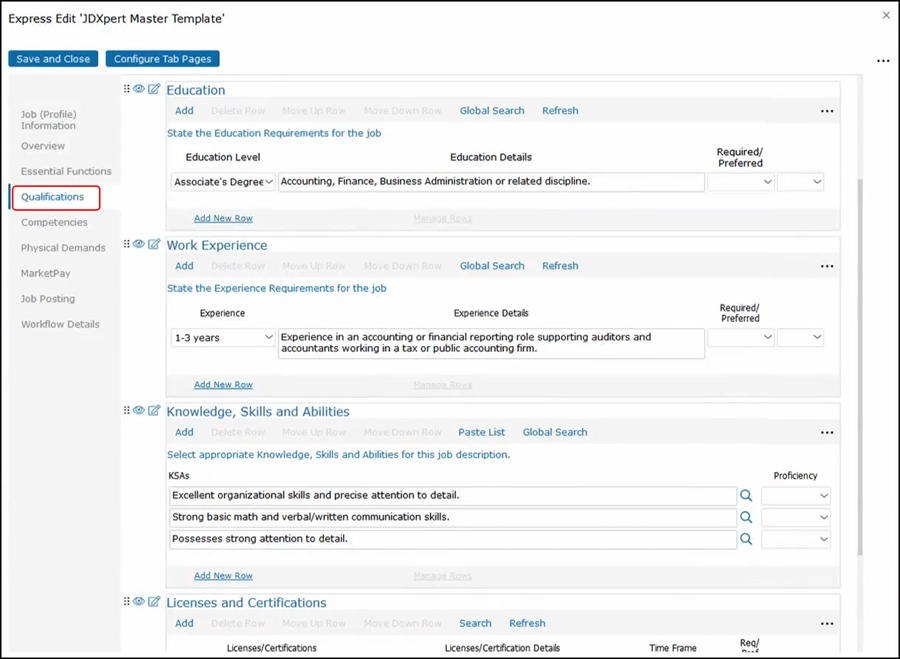Click the edit pencil icon beside Work Experience
Image resolution: width=900 pixels, height=659 pixels.
click(x=154, y=244)
